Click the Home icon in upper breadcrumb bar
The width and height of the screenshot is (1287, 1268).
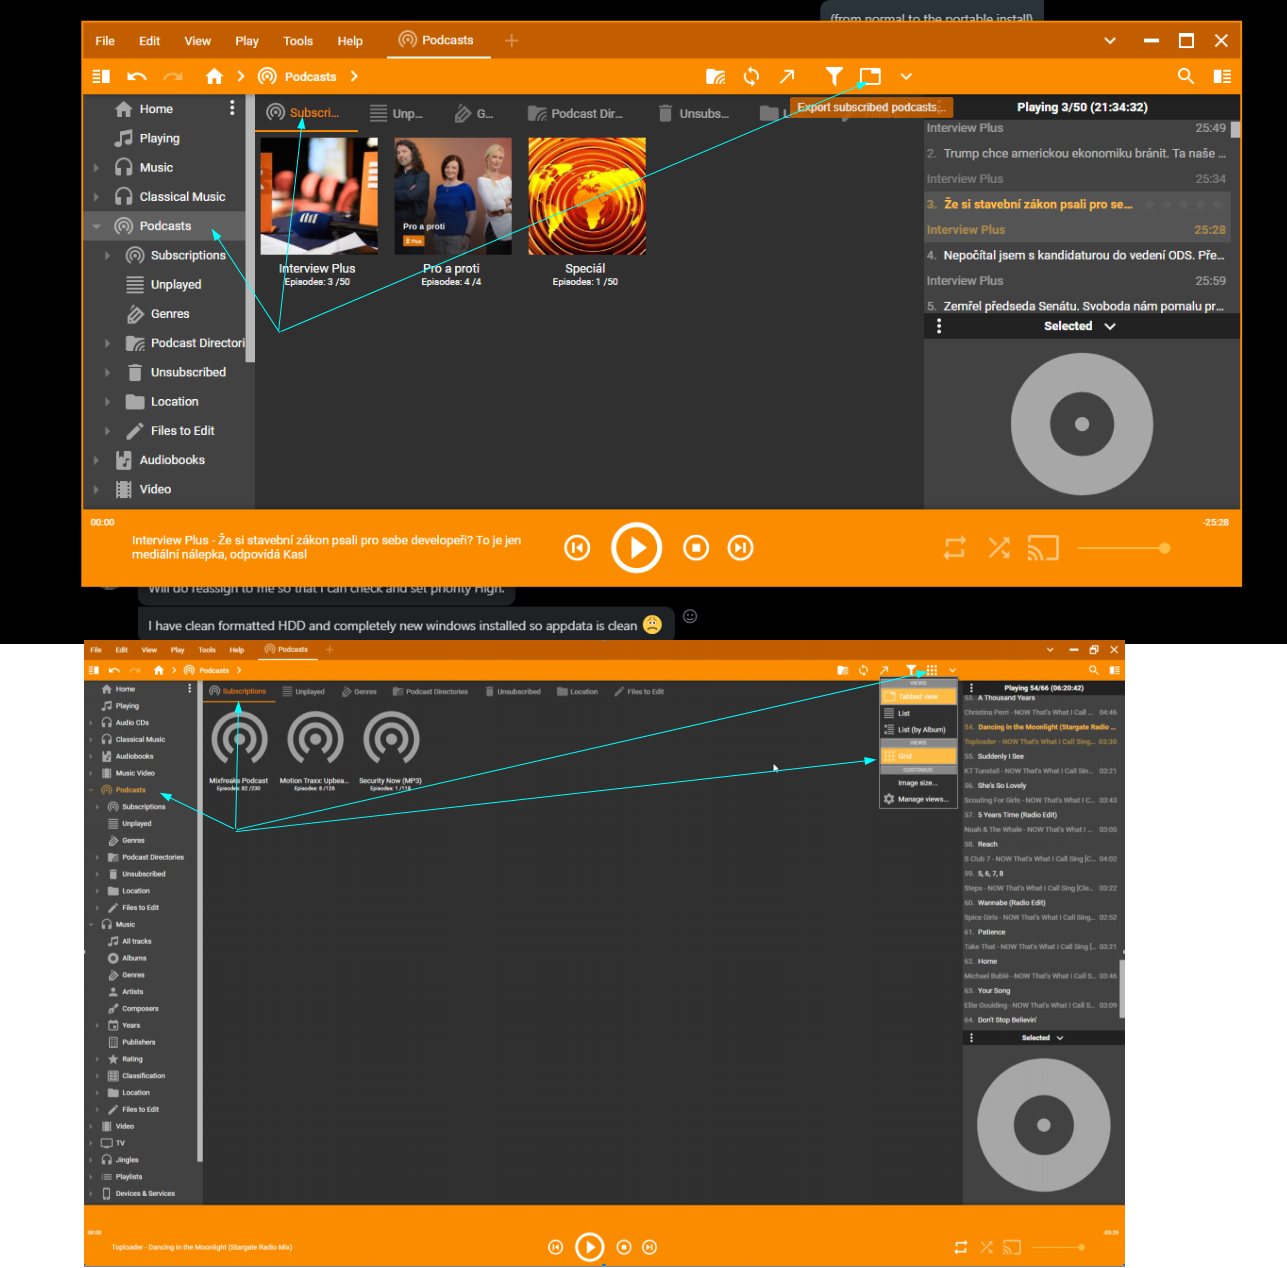pos(214,76)
